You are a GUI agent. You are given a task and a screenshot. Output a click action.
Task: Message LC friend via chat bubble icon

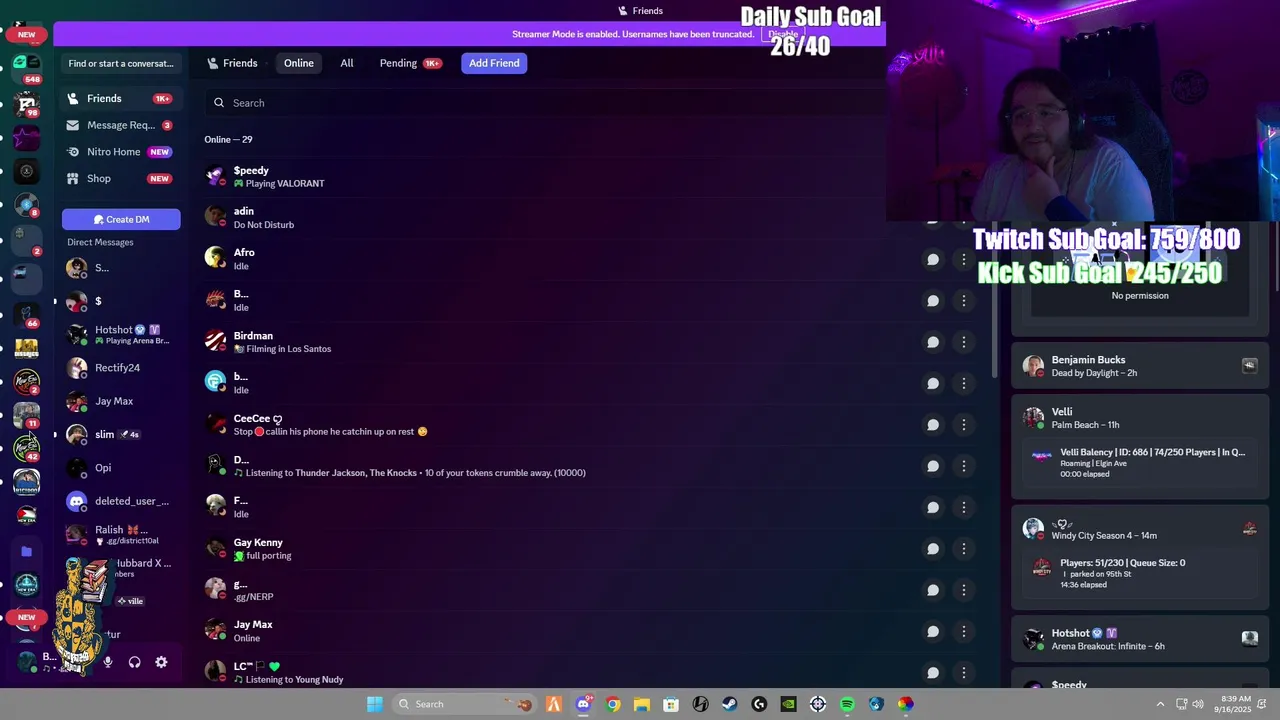[932, 673]
